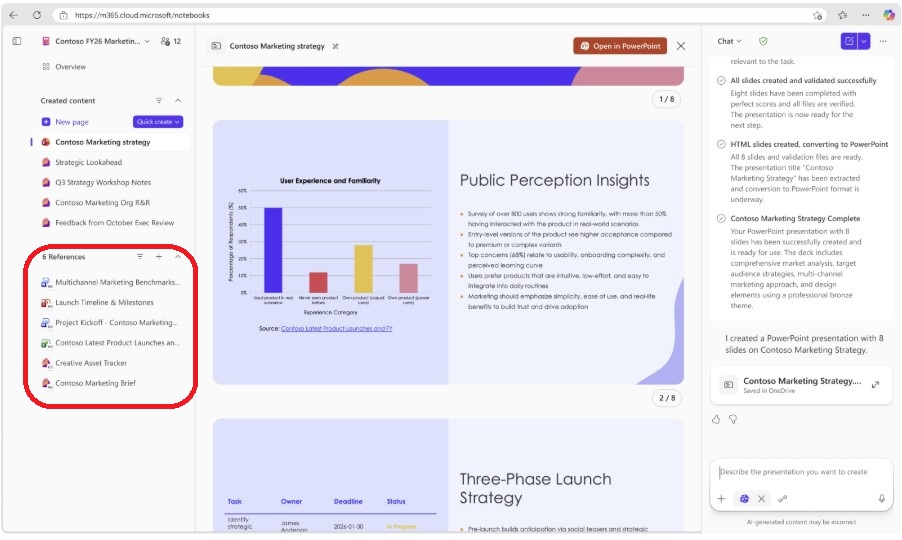Screen dimensions: 902x540
Task: Select the Three-Phase Launch Strategy slide
Action: (448, 475)
